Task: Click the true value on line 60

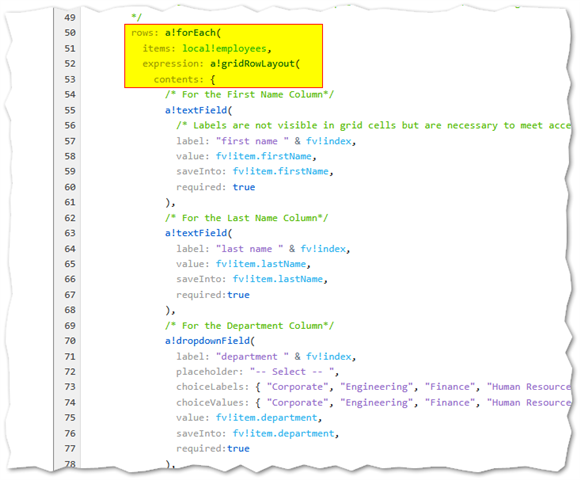Action: [x=244, y=187]
